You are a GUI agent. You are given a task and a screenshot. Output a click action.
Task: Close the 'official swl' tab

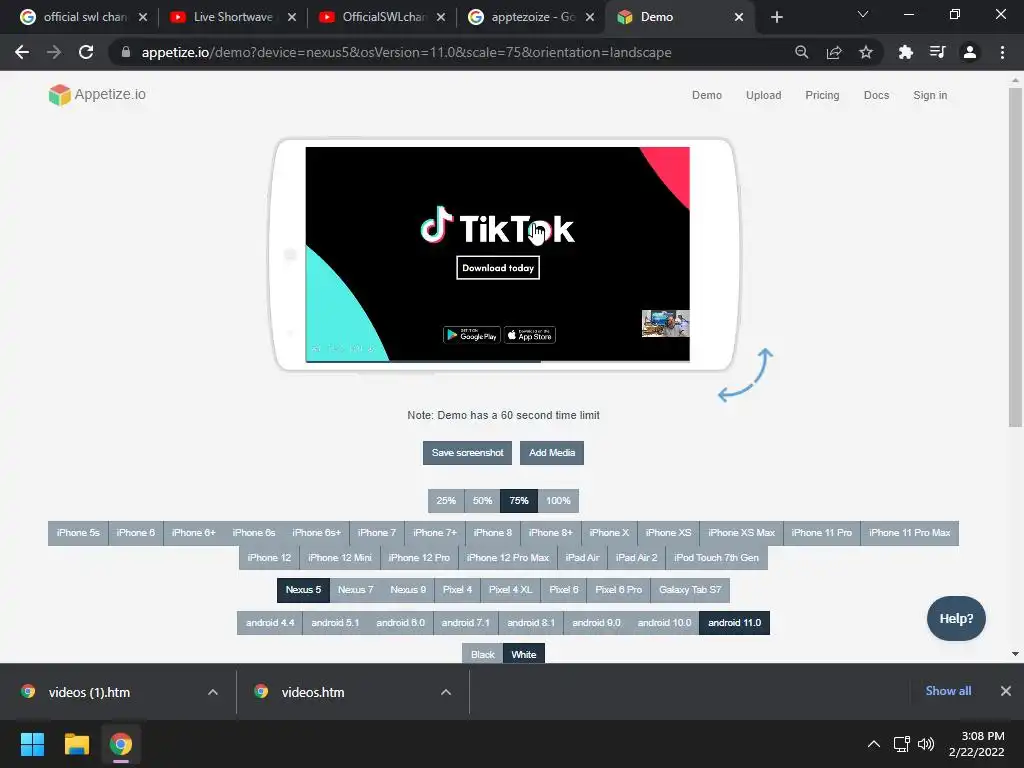(x=143, y=17)
